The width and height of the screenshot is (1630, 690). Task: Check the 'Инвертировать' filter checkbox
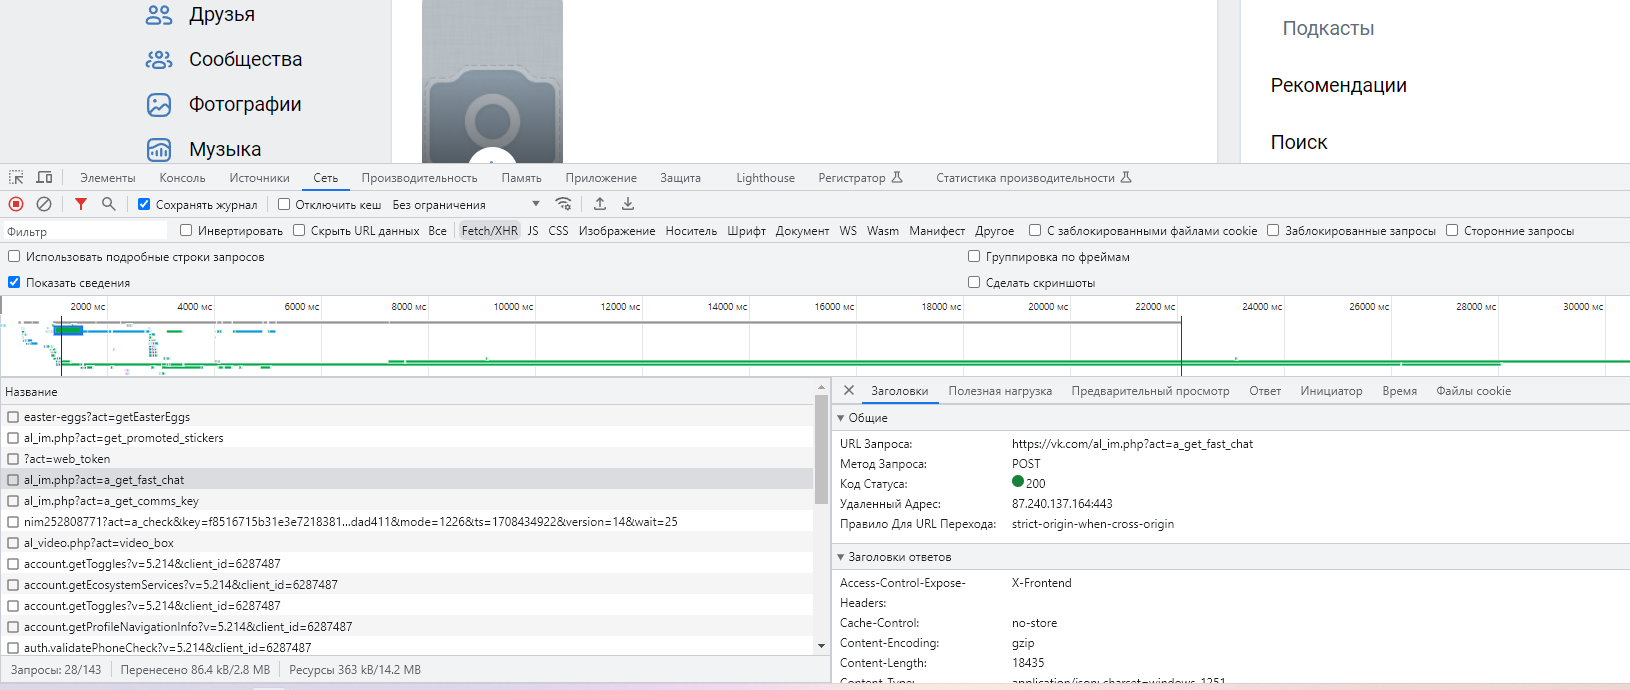[186, 231]
